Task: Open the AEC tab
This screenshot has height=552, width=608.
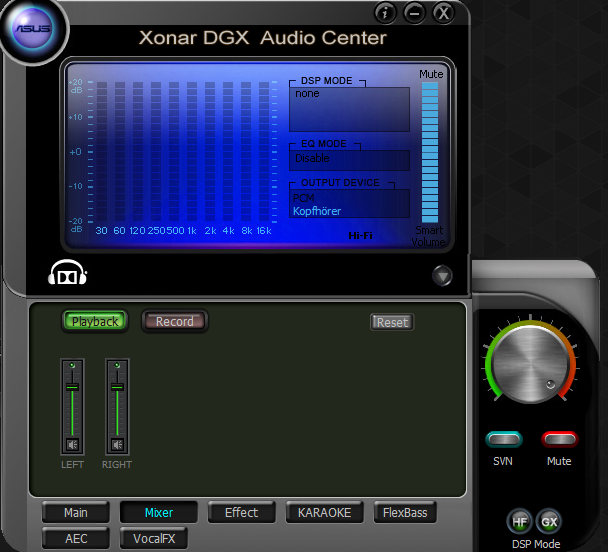Action: pos(76,538)
